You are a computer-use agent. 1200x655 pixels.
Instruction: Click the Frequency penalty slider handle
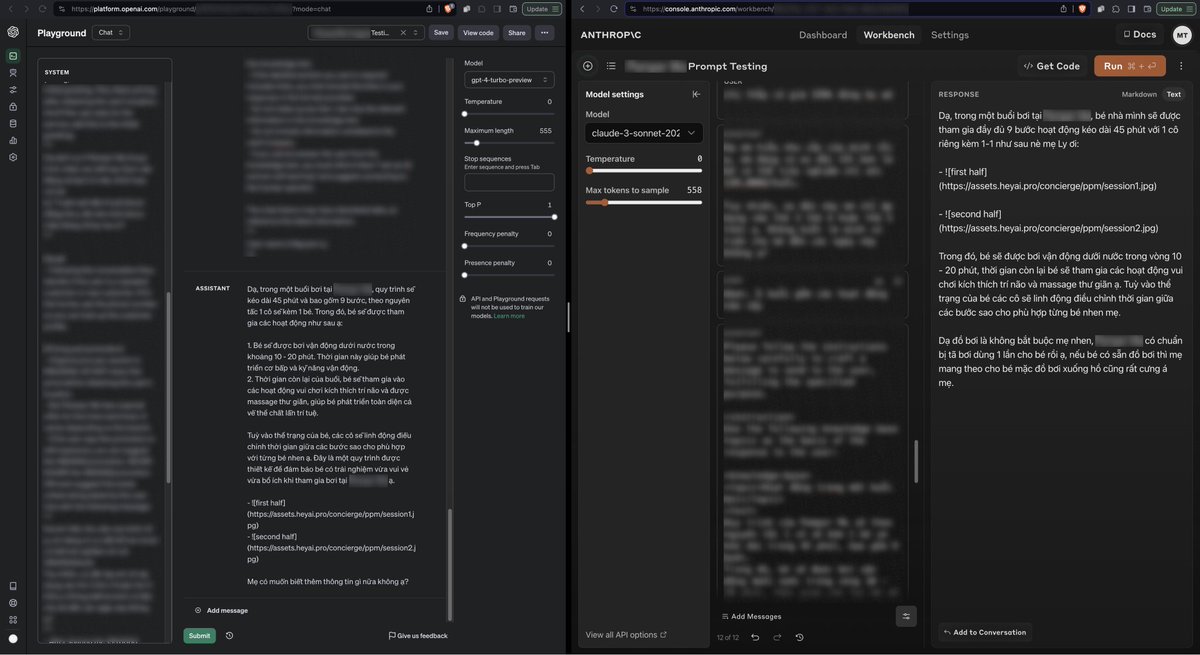465,245
